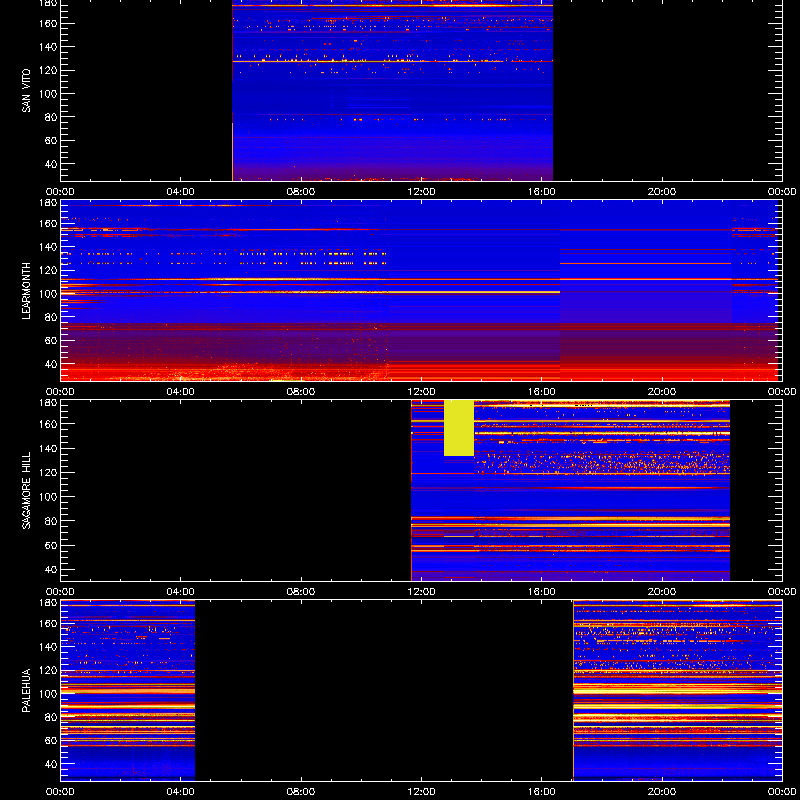Image resolution: width=800 pixels, height=800 pixels.
Task: Click Palehua's early-morning spectrogram segment before 04:30
Action: (x=128, y=690)
